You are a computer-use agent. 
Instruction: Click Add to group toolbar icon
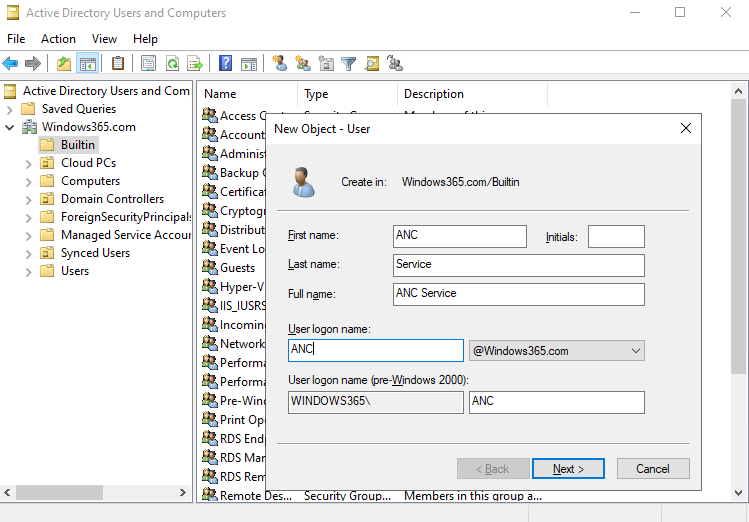point(395,63)
